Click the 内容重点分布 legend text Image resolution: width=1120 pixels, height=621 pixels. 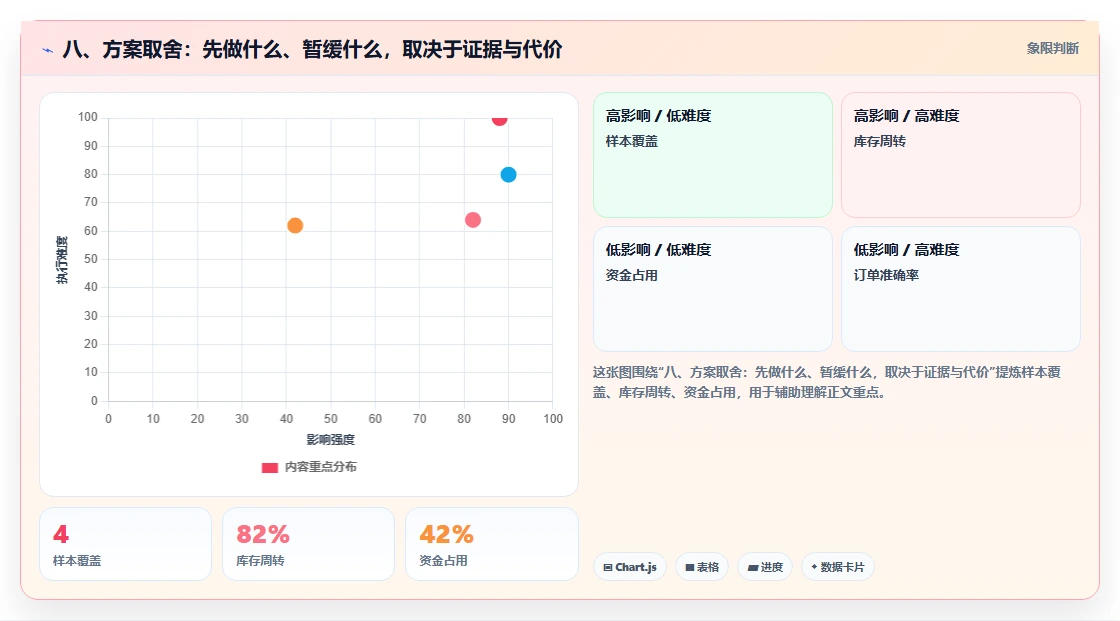tap(321, 467)
